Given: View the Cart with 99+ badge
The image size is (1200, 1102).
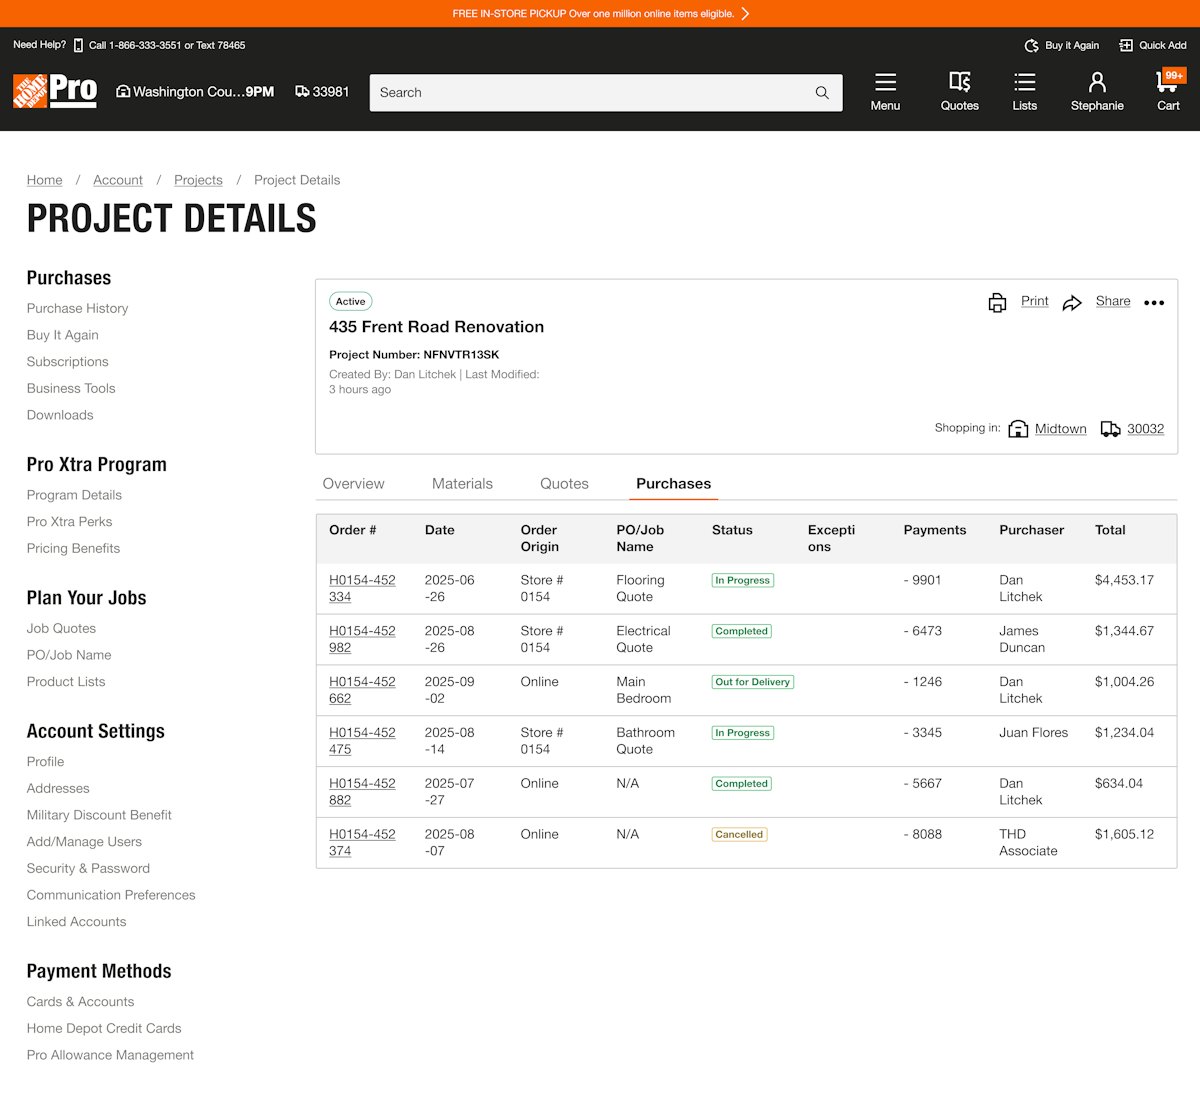Looking at the screenshot, I should tap(1166, 89).
